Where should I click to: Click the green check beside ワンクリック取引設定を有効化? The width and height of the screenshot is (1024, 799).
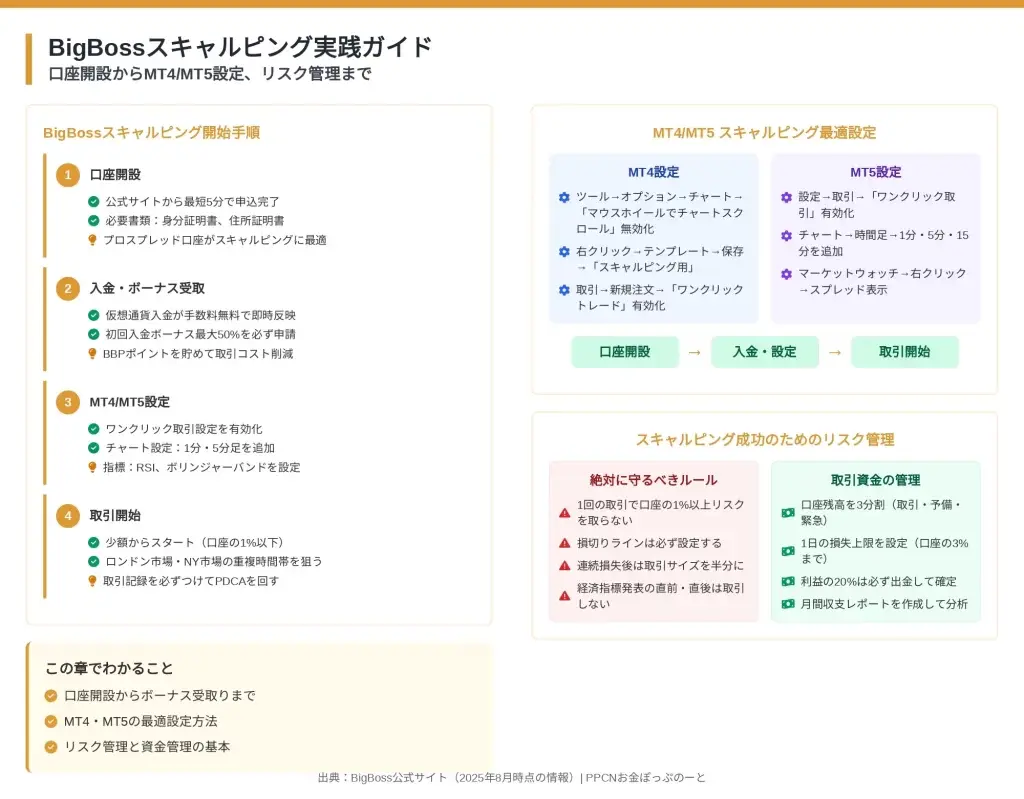[94, 429]
